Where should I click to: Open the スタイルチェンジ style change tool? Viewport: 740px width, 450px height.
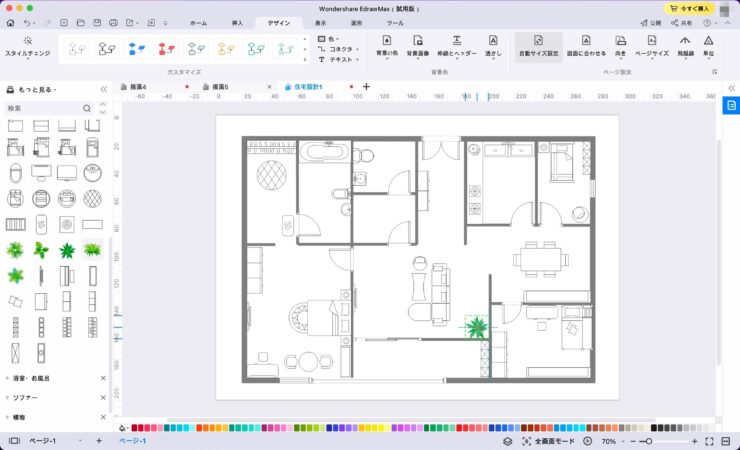click(28, 46)
